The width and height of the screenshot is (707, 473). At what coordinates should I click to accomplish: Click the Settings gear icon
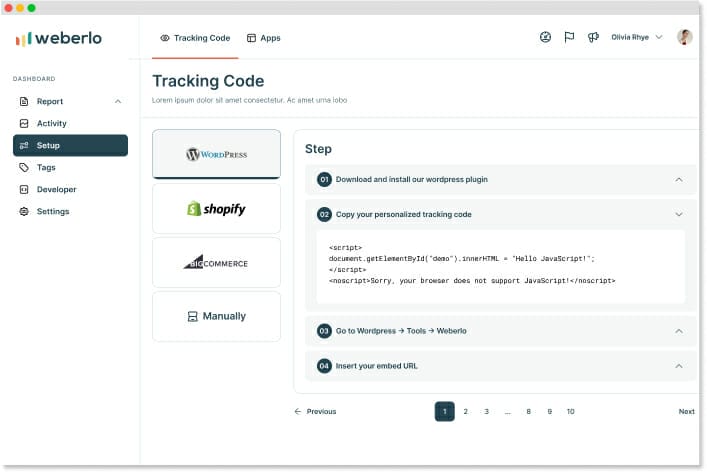point(24,211)
